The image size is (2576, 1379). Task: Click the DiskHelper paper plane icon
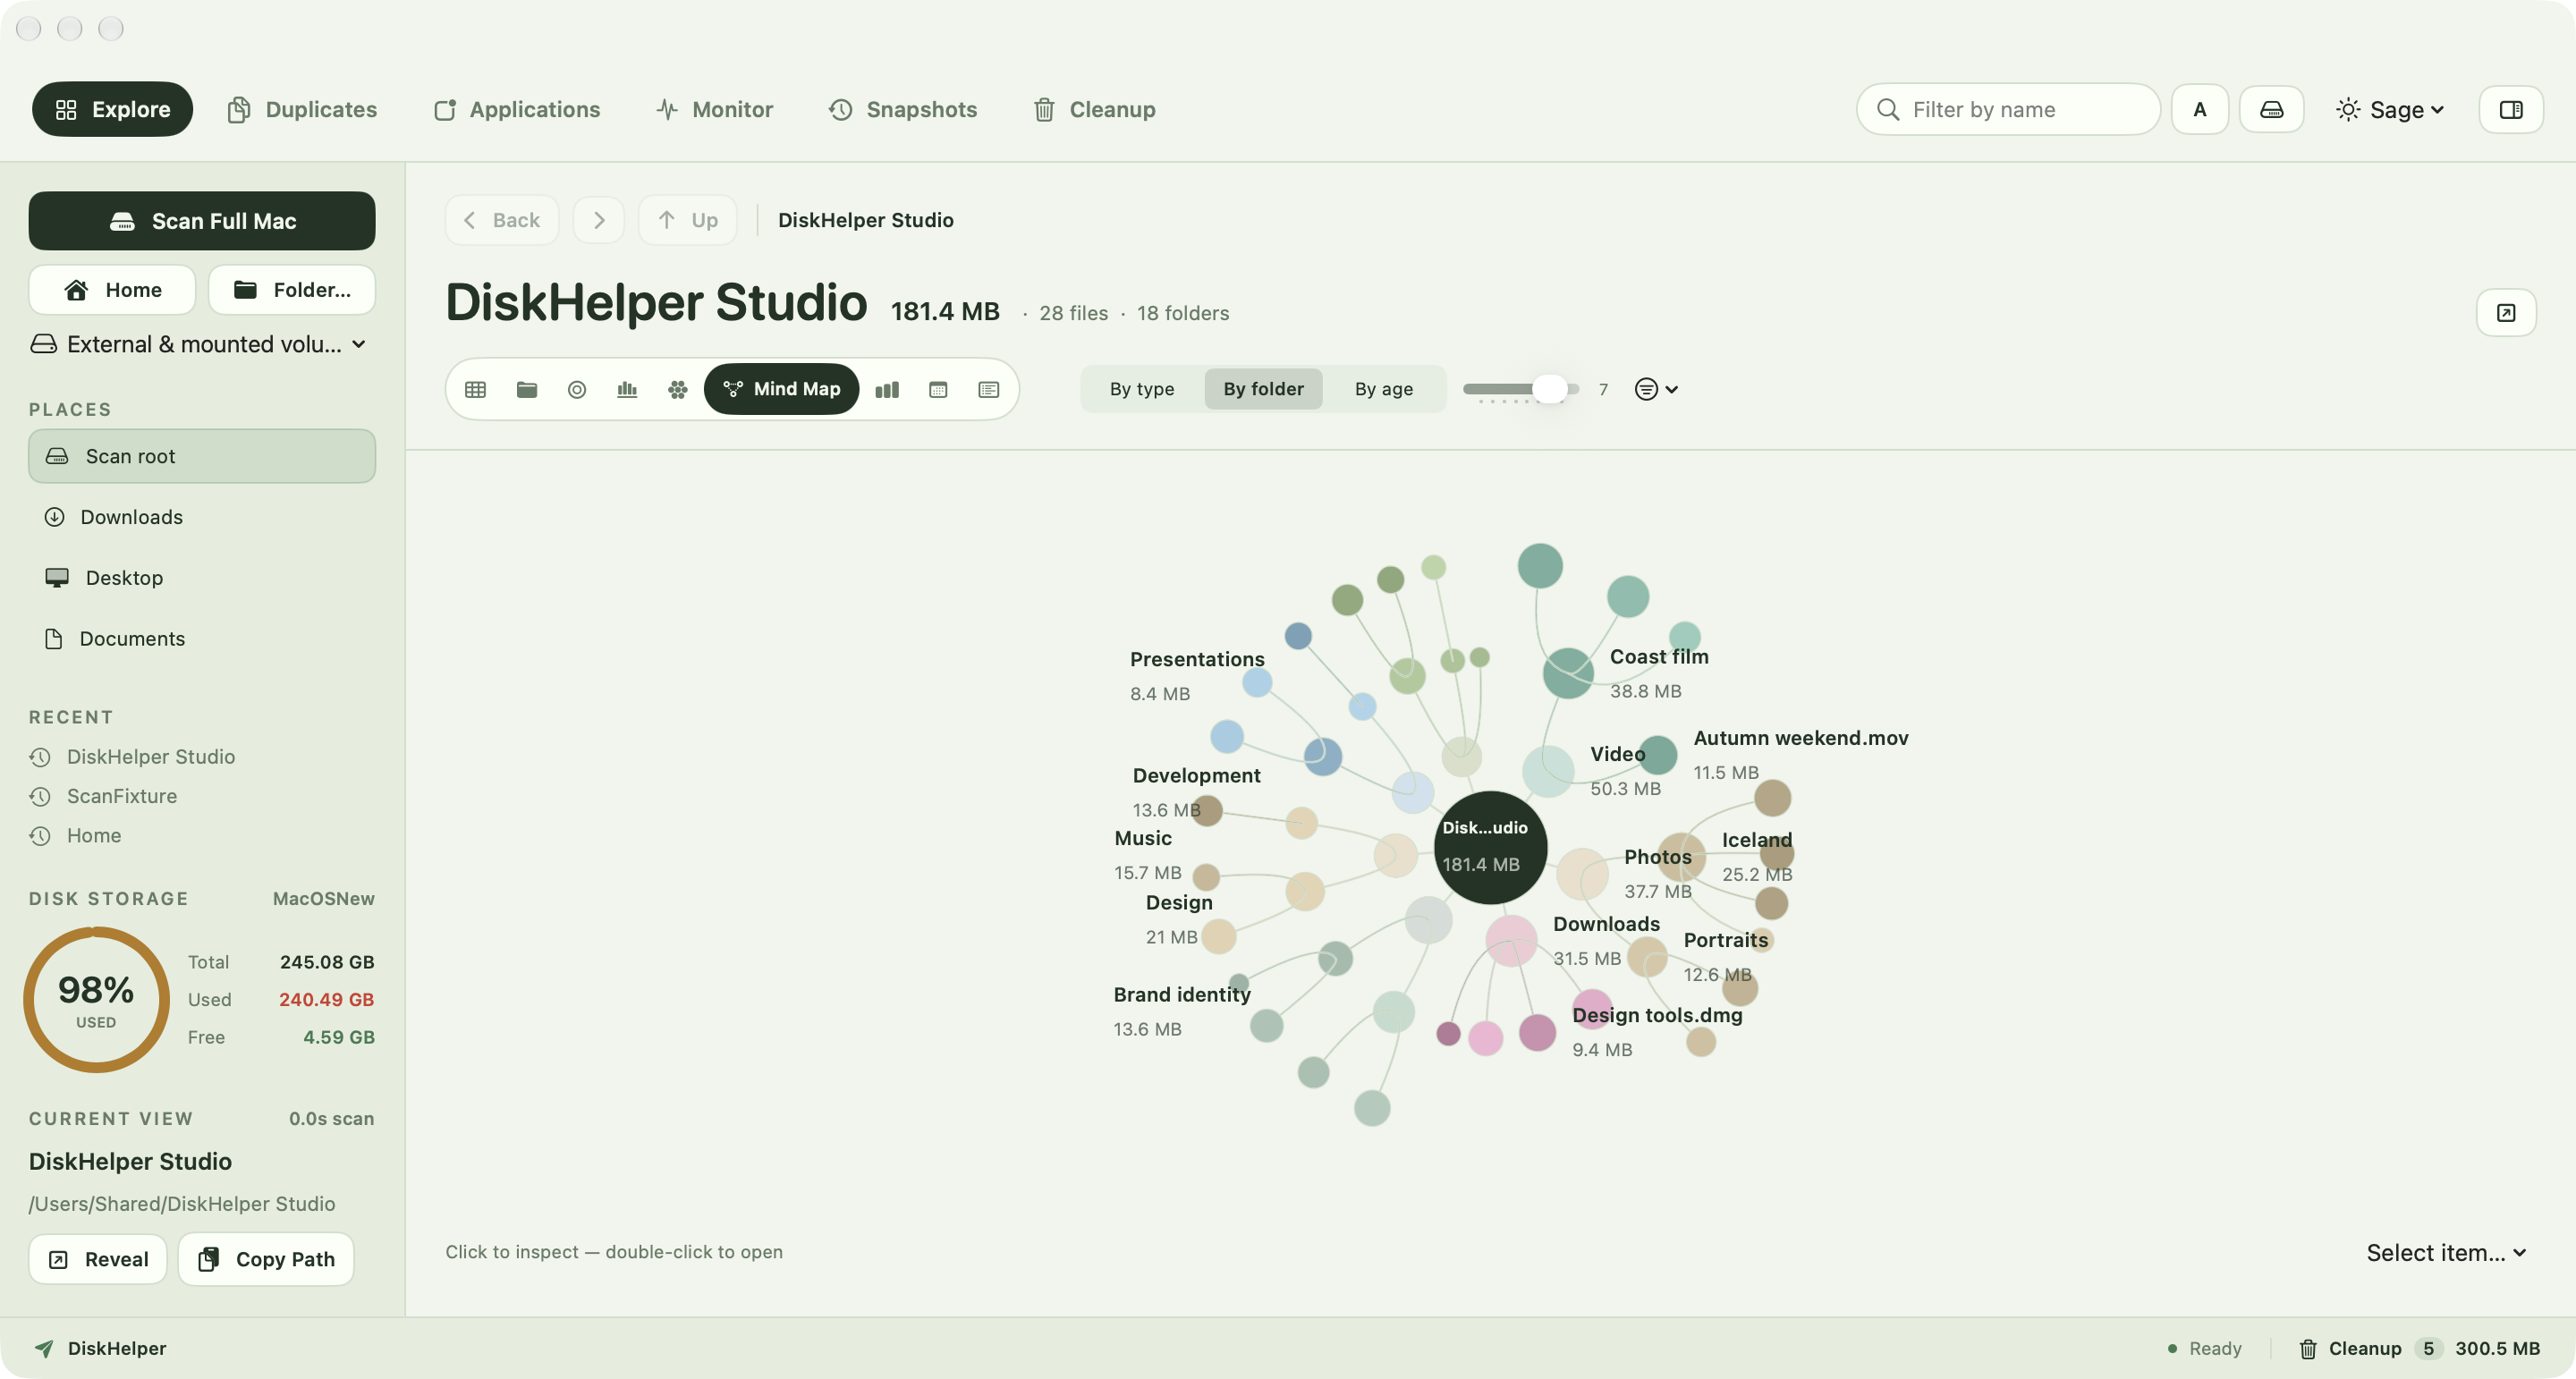click(x=44, y=1348)
